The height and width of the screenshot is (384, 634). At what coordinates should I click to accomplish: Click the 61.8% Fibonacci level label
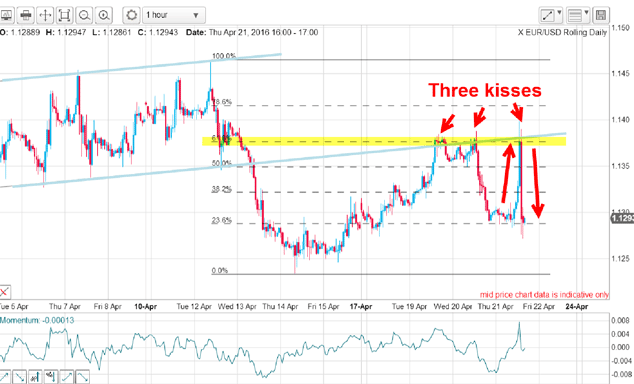pyautogui.click(x=221, y=139)
